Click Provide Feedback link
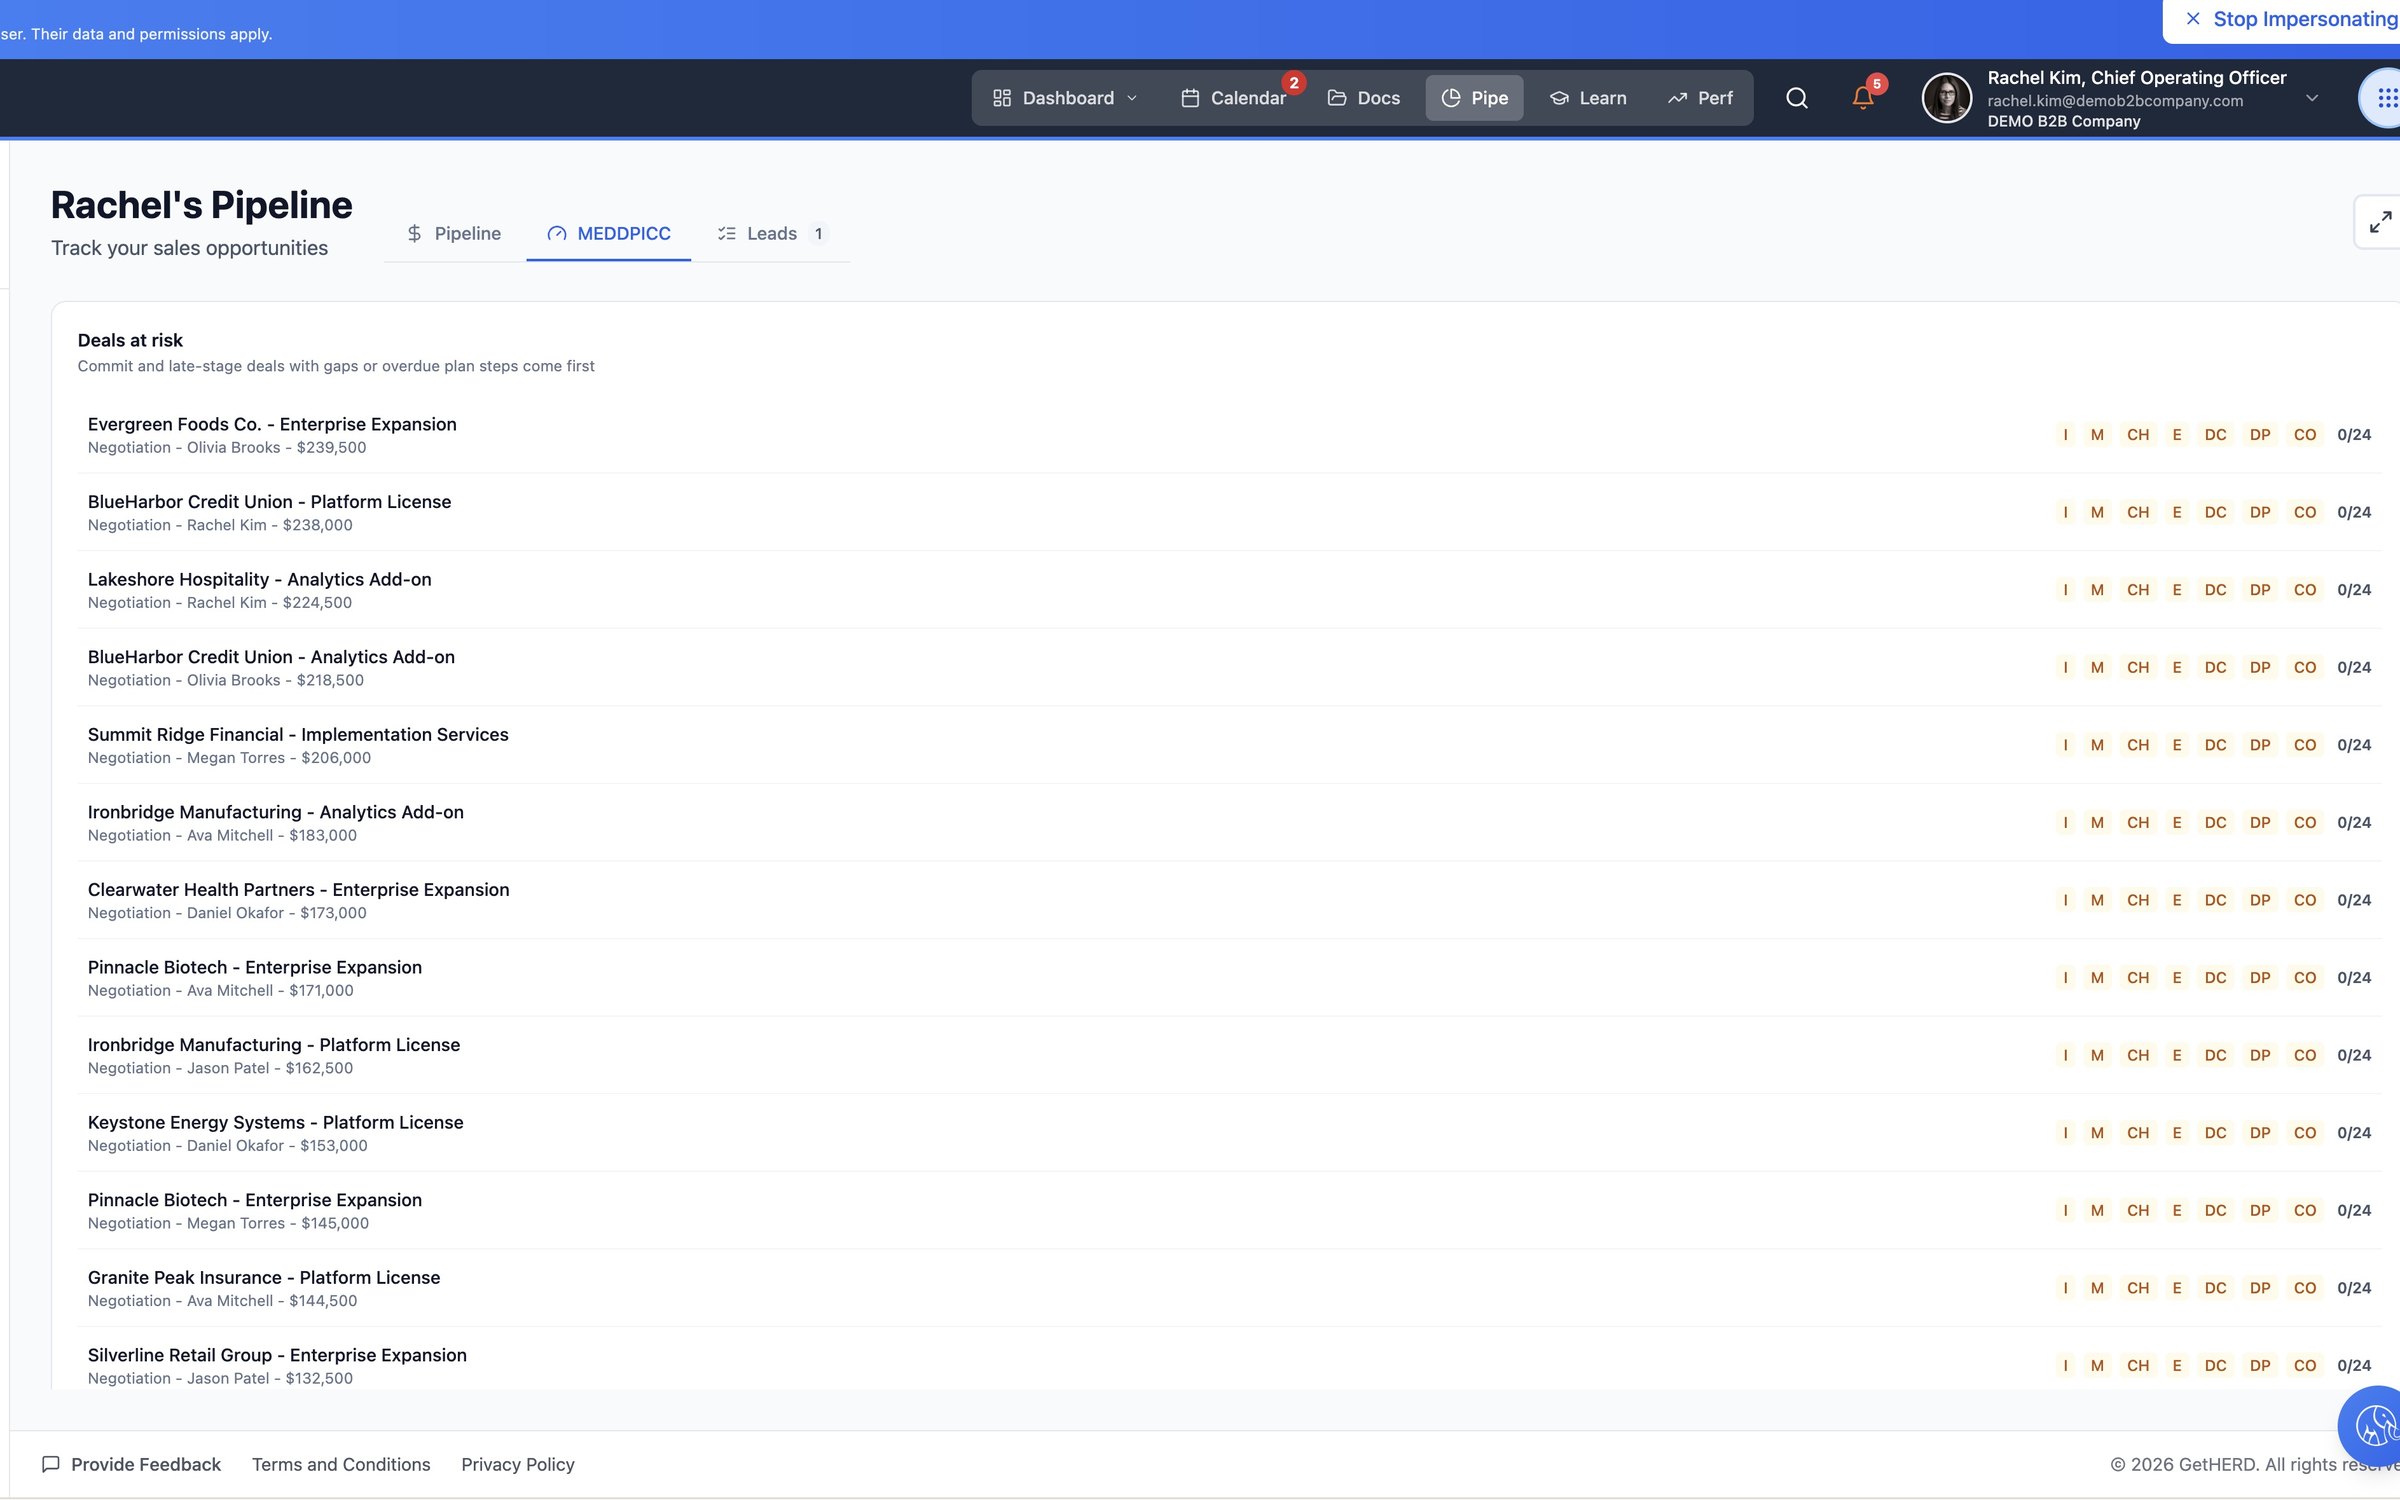The width and height of the screenshot is (2400, 1500). (x=131, y=1464)
